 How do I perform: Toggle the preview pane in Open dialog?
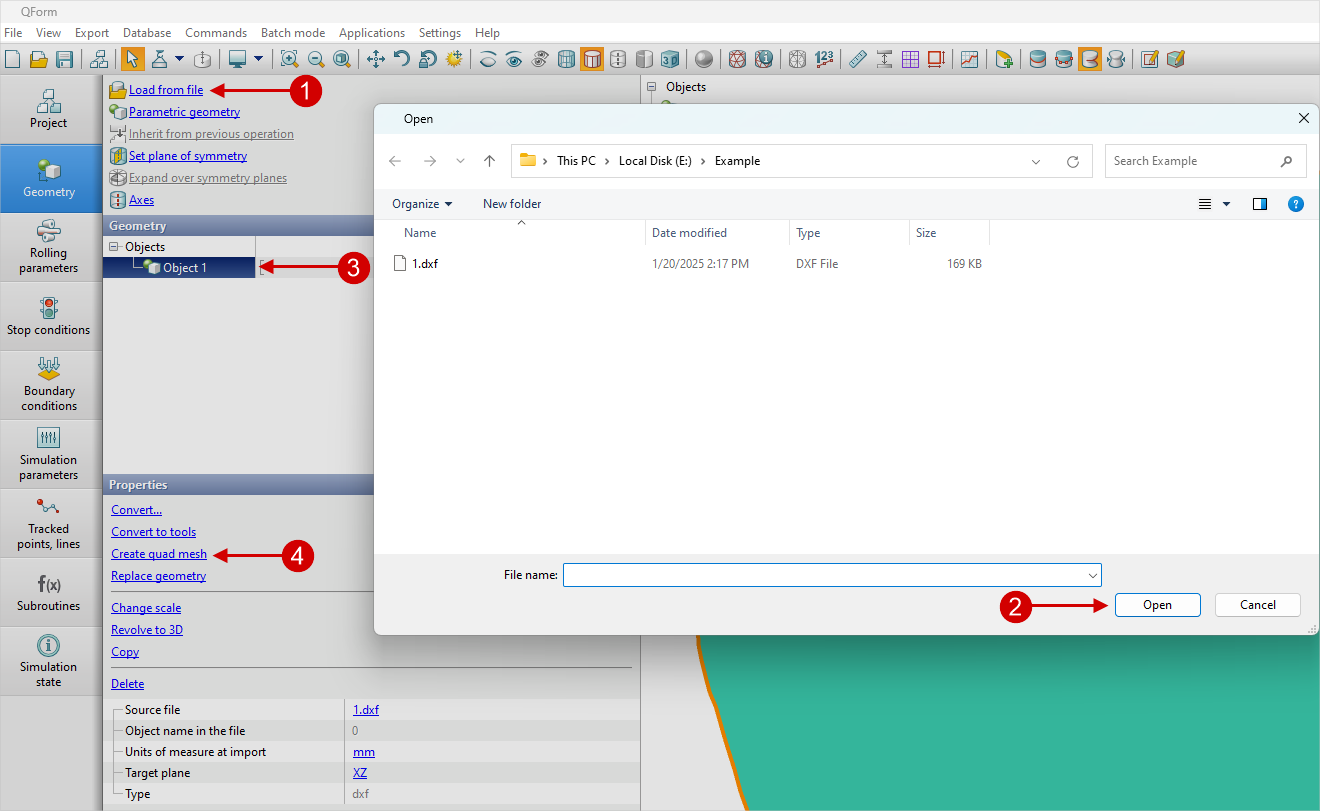coord(1260,204)
